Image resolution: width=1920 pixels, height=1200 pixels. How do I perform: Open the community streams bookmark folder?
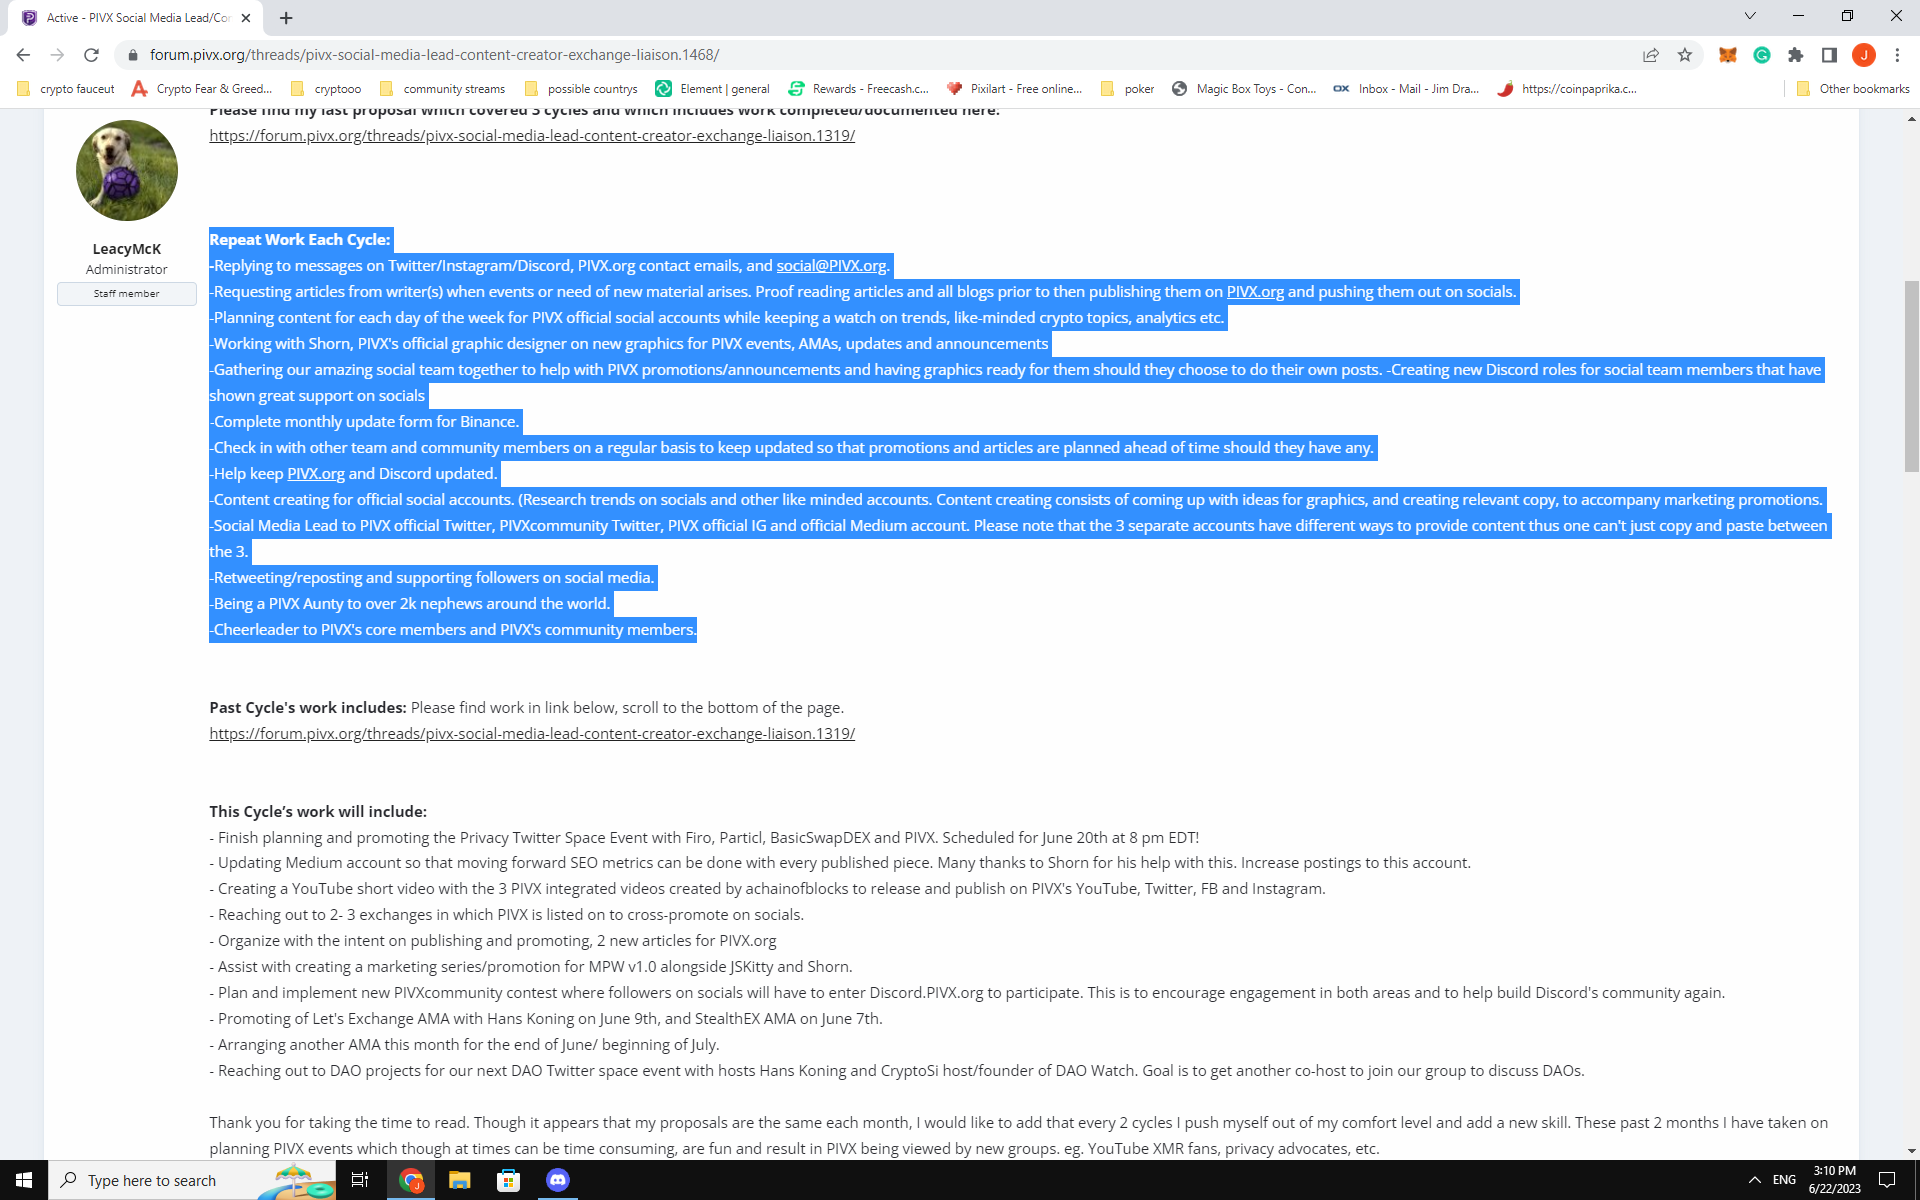[443, 89]
